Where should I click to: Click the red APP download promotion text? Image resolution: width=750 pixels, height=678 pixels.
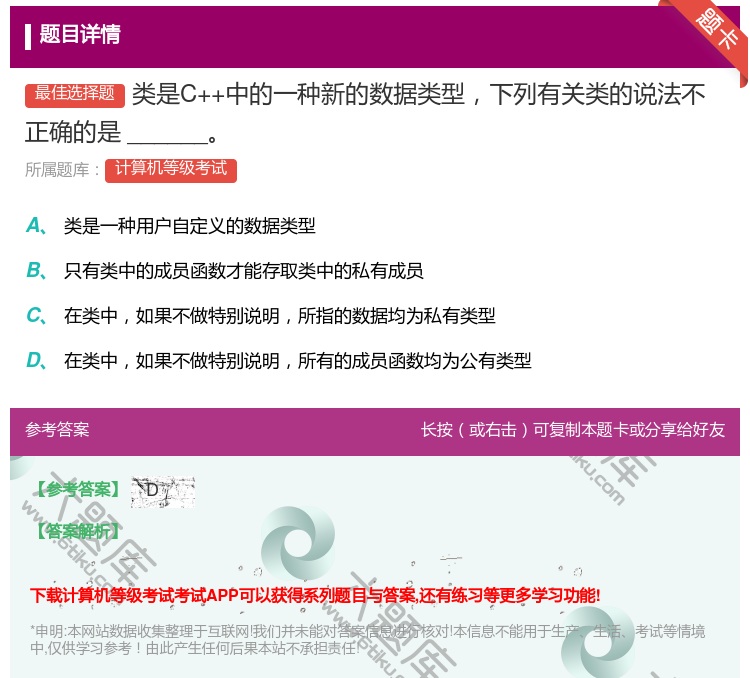pos(315,596)
